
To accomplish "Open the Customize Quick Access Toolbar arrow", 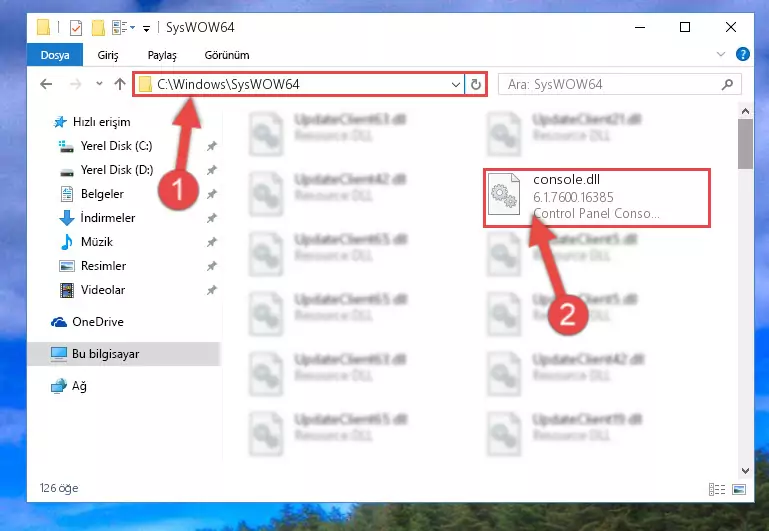I will 146,29.
